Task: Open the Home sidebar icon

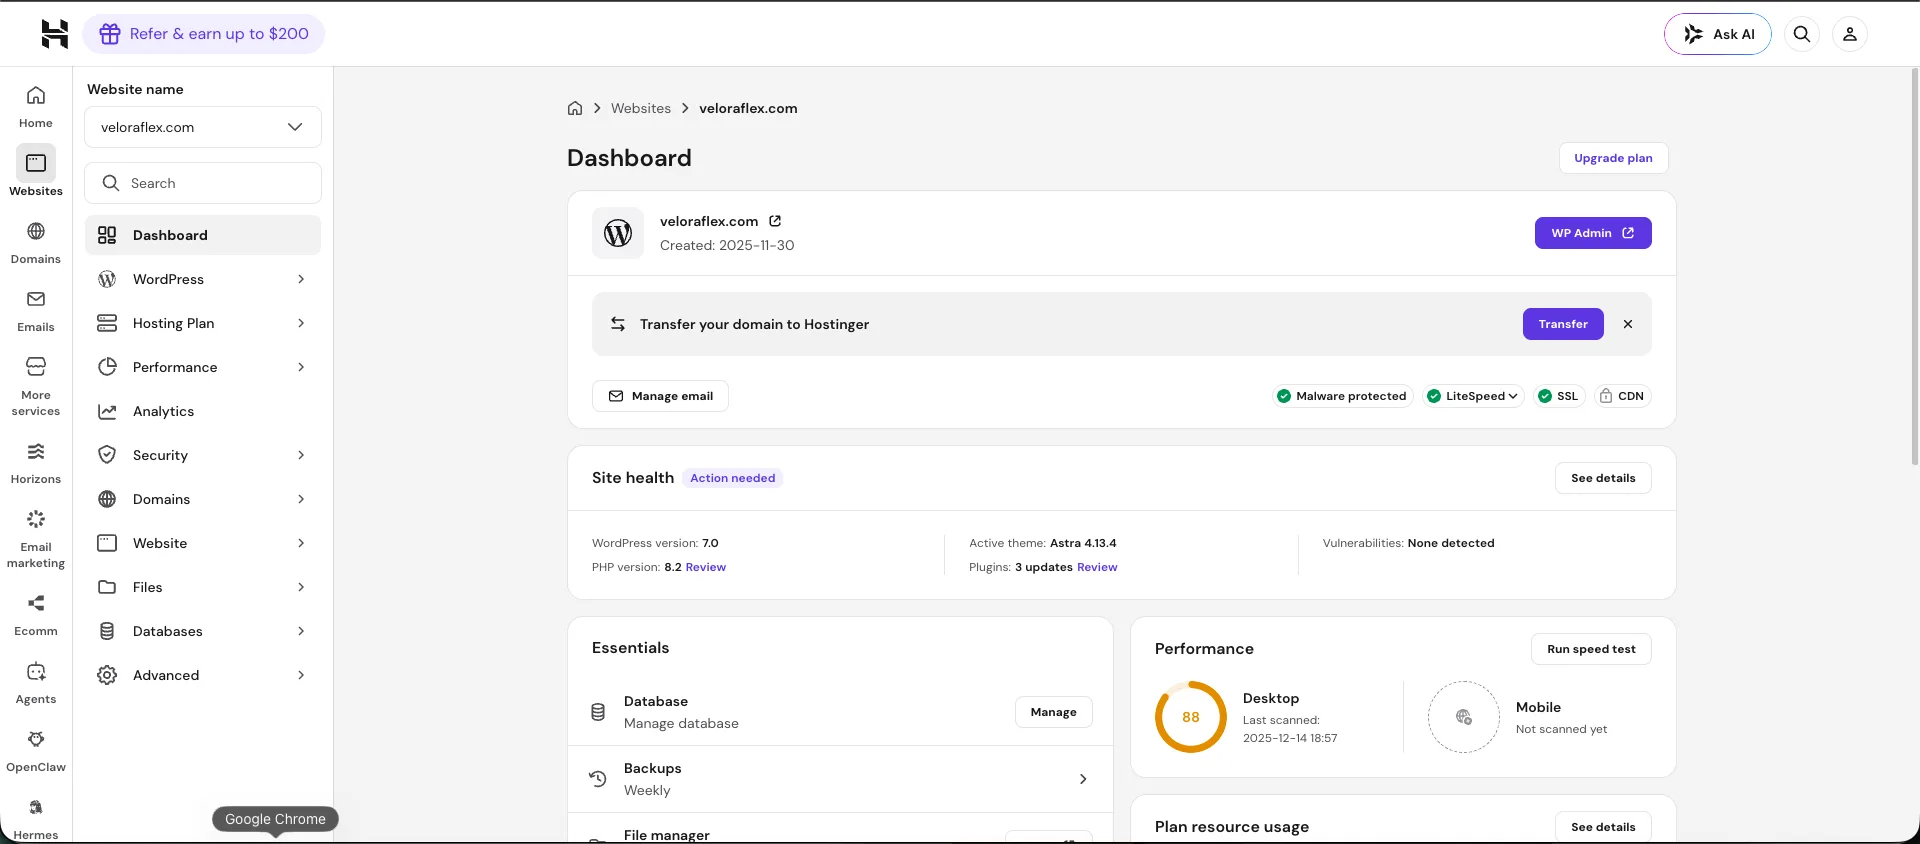Action: (36, 96)
